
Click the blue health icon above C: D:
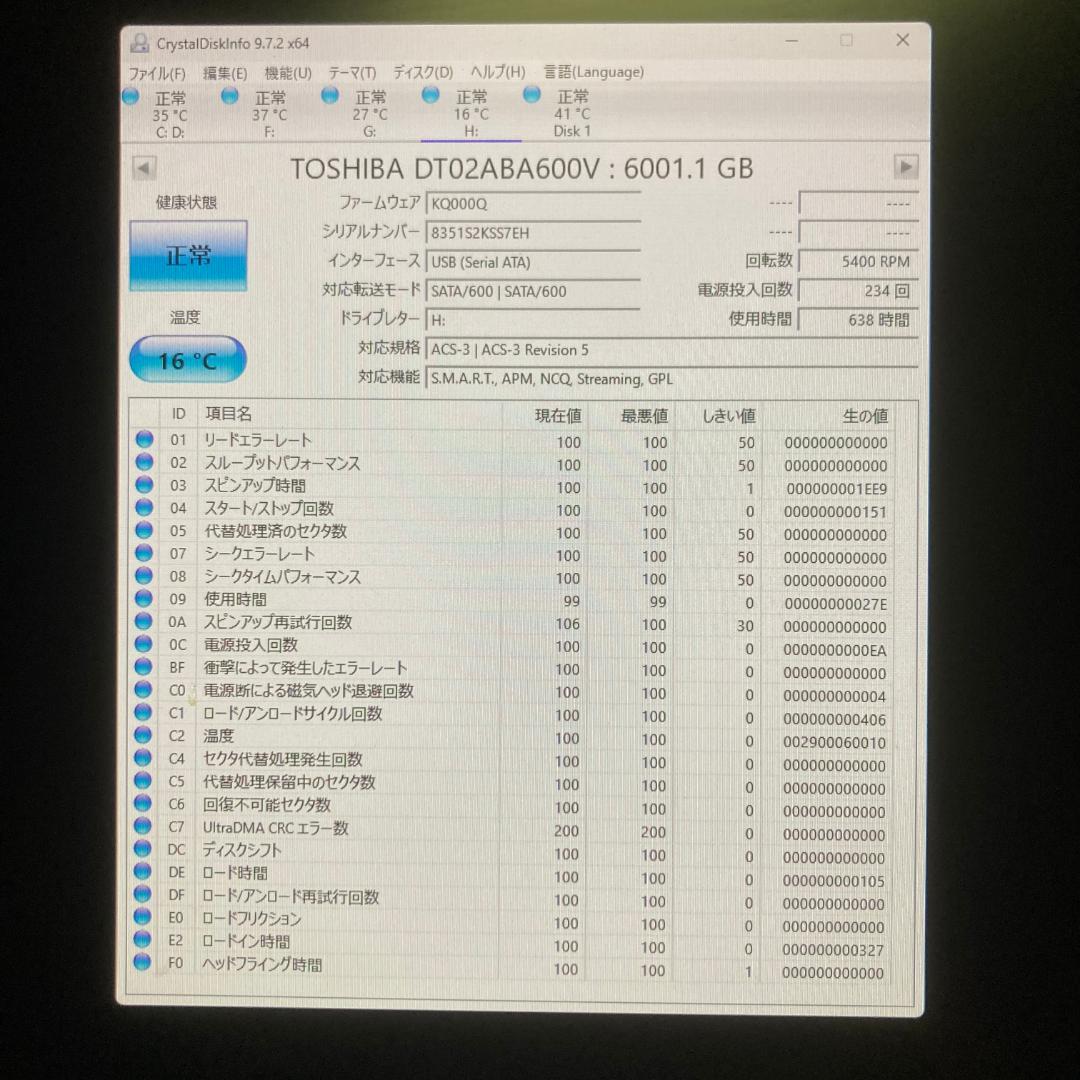point(130,94)
